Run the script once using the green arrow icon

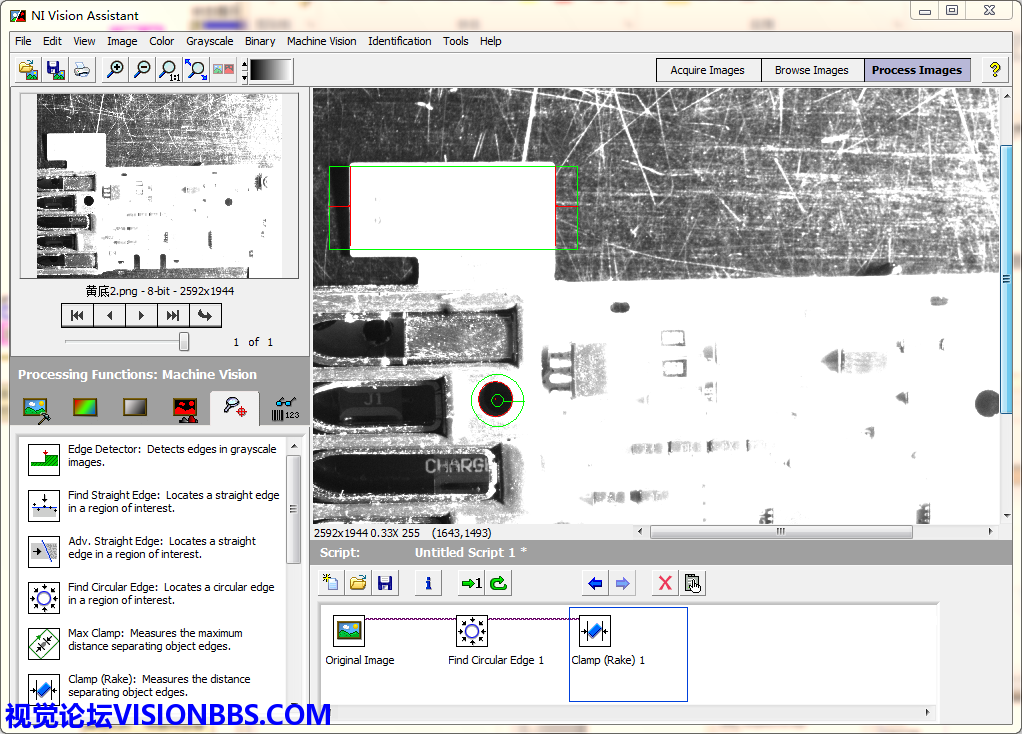point(470,583)
